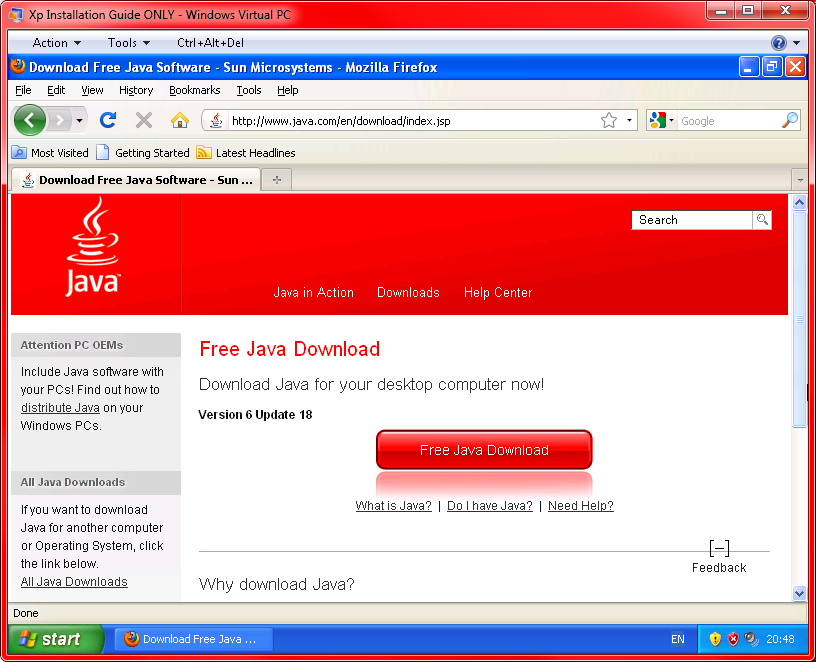This screenshot has height=662, width=816.
Task: Click the vertical scrollbar thumb
Action: tap(799, 319)
